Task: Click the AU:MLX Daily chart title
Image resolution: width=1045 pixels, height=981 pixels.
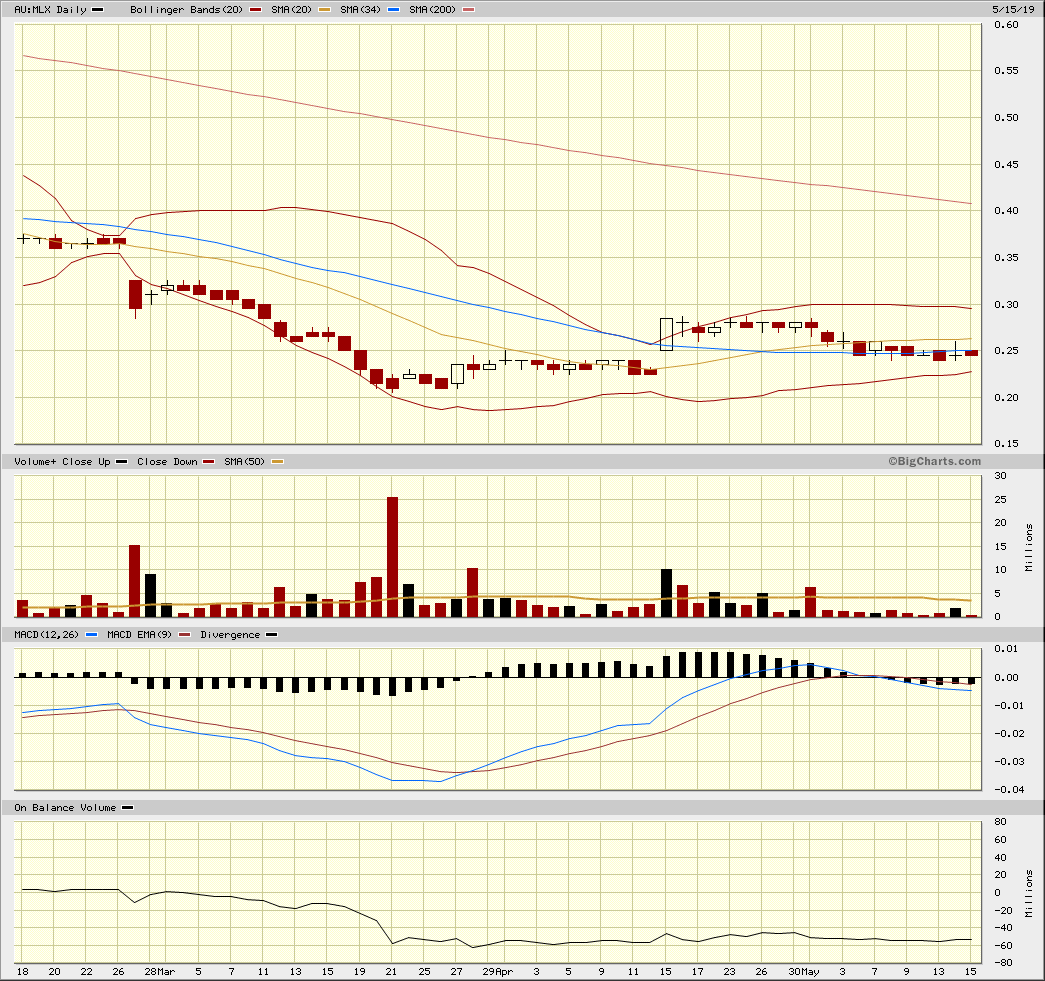Action: [x=51, y=10]
